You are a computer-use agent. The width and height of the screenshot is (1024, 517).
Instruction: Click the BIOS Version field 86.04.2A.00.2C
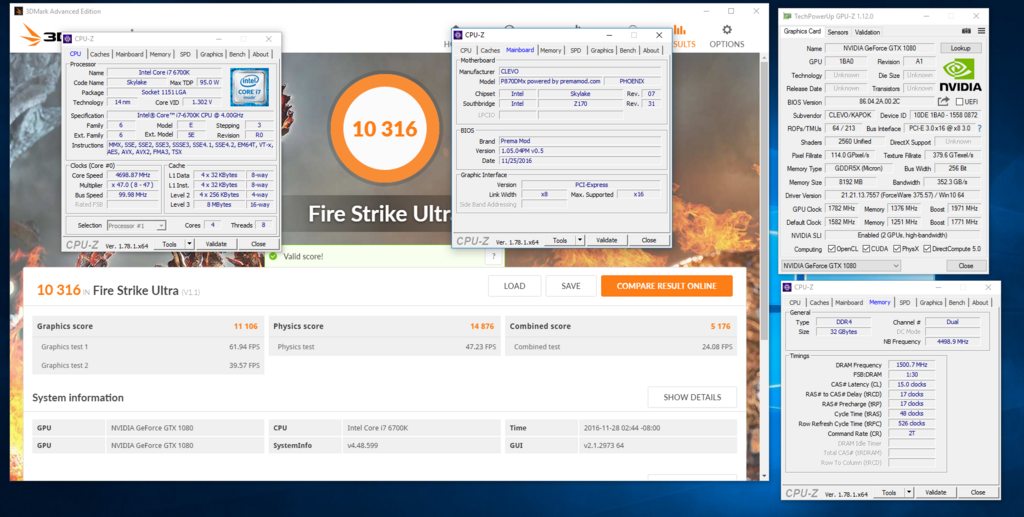(x=880, y=102)
